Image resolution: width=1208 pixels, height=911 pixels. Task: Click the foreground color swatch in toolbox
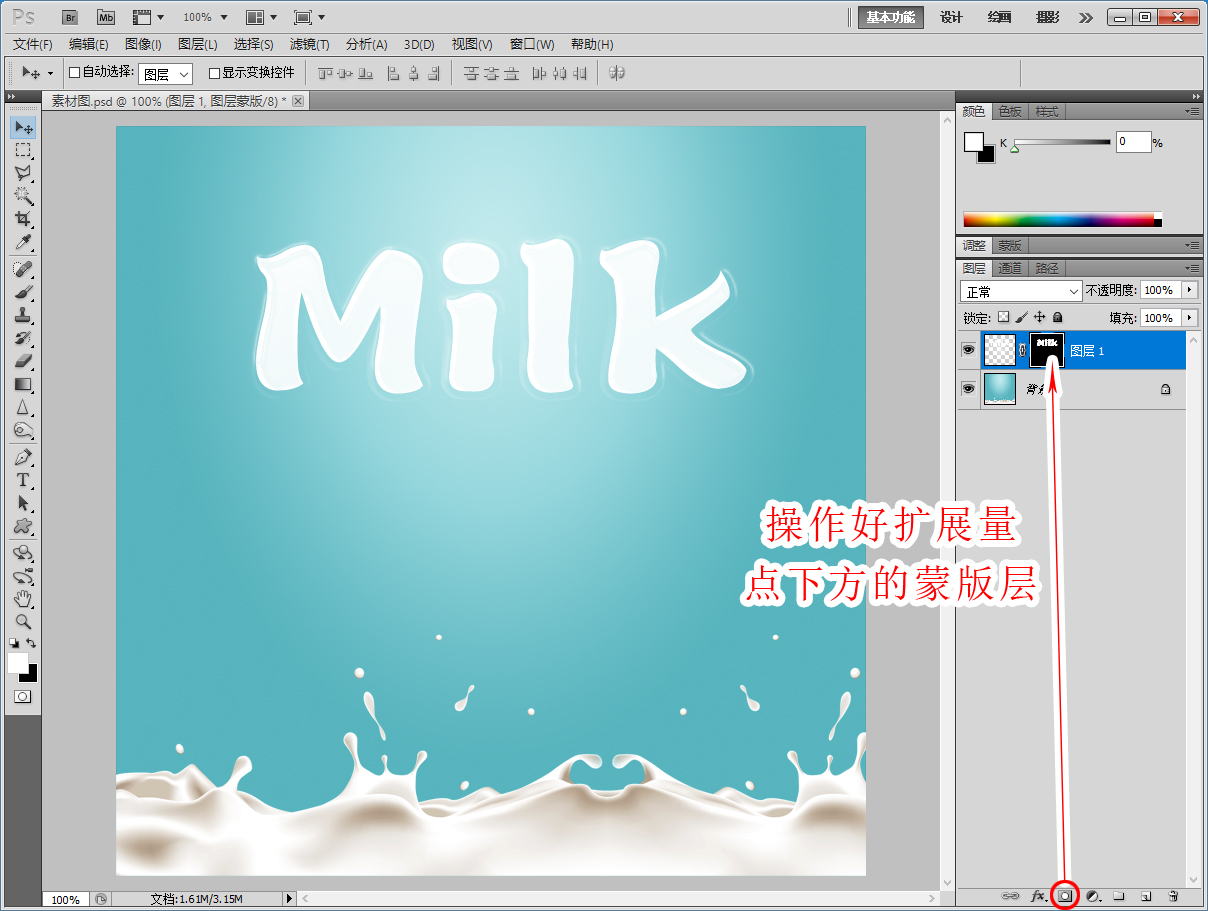(x=17, y=663)
